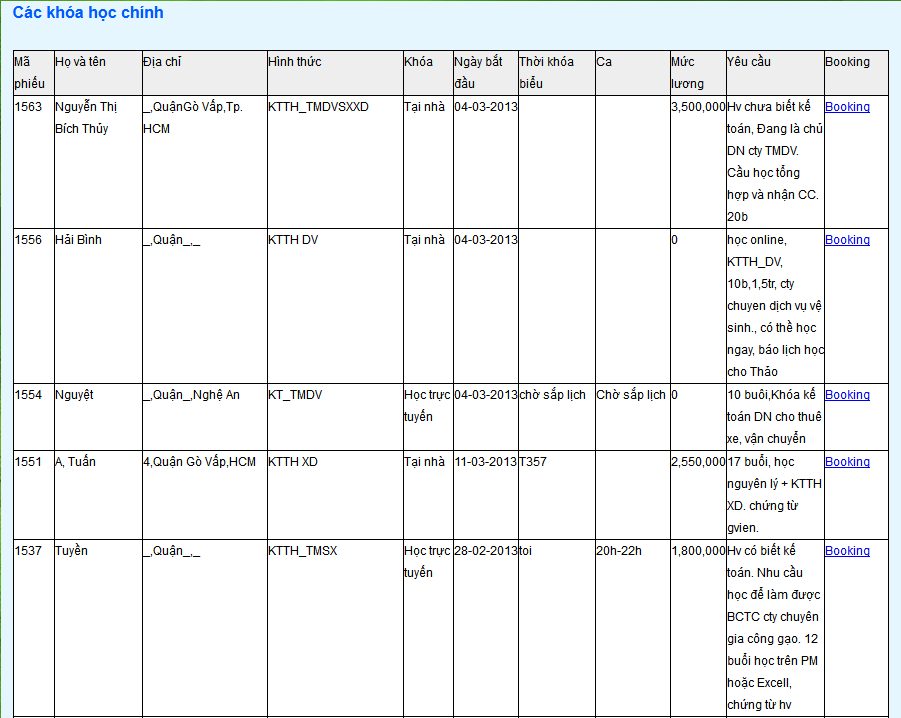Click the 'Các khóa học chính' heading
Image resolution: width=901 pixels, height=718 pixels.
(88, 13)
